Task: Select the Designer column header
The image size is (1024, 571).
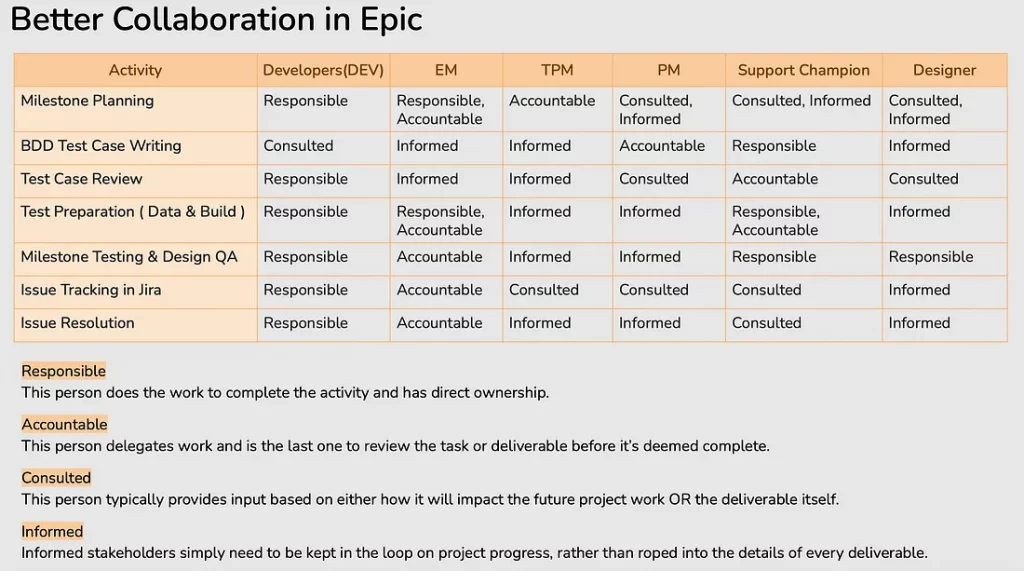Action: coord(944,70)
